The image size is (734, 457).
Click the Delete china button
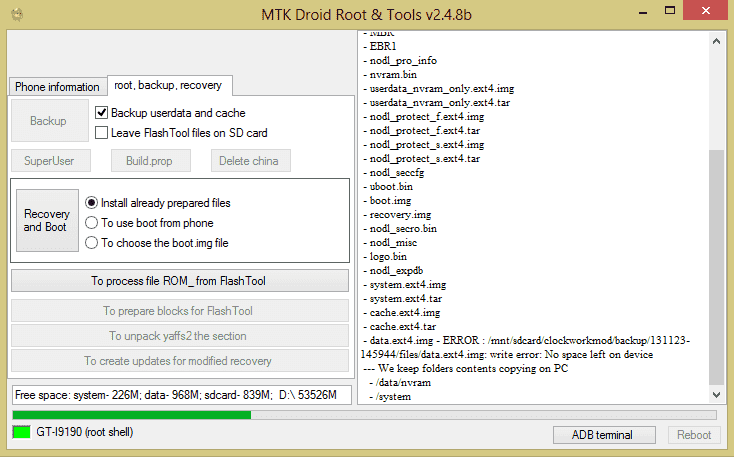(250, 161)
